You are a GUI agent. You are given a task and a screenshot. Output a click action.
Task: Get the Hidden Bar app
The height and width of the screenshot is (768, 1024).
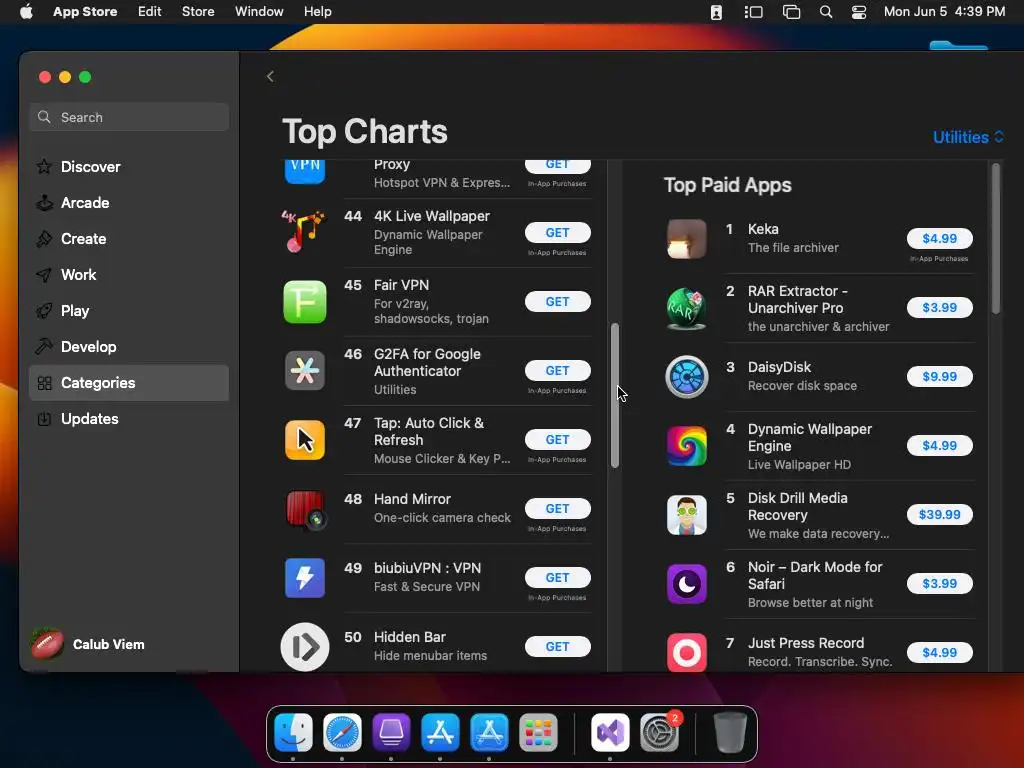tap(558, 647)
